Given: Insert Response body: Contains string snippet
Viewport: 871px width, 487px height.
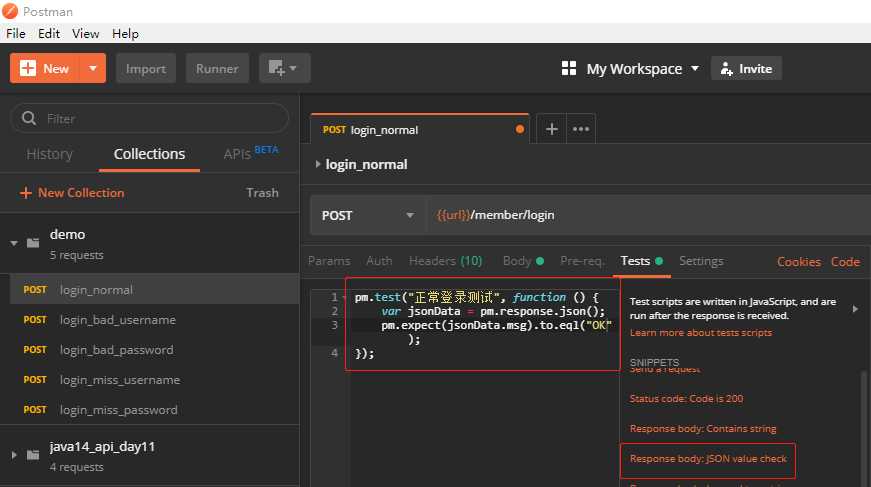Looking at the screenshot, I should point(703,429).
